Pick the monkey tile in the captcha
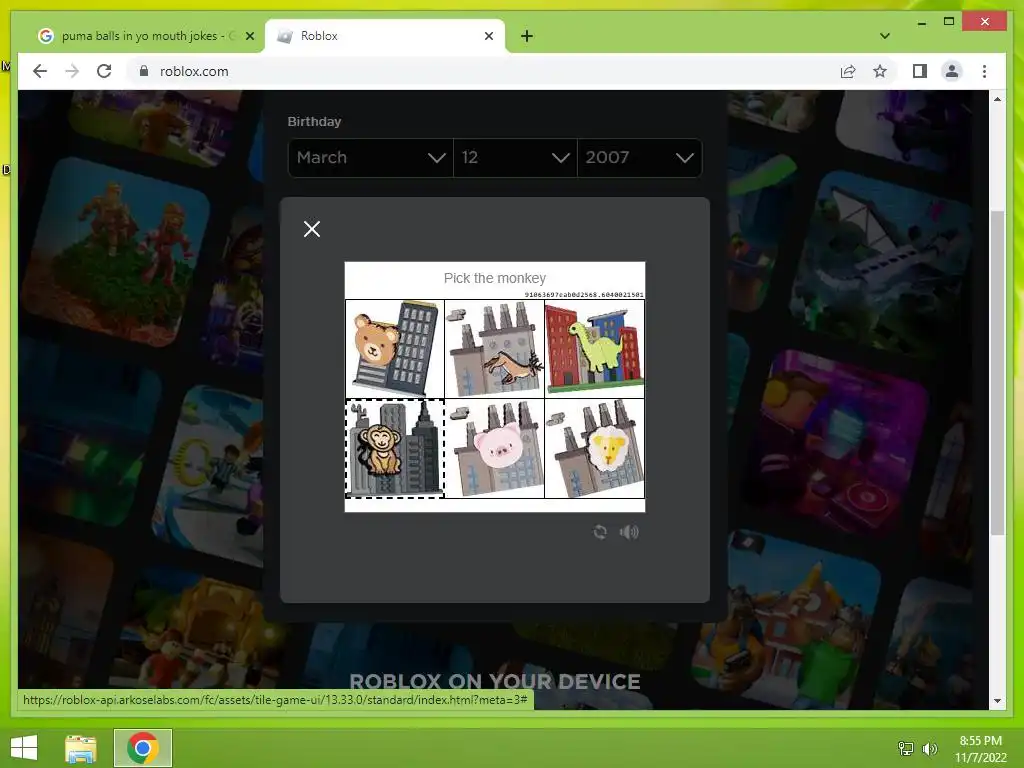This screenshot has width=1024, height=768. coord(394,449)
